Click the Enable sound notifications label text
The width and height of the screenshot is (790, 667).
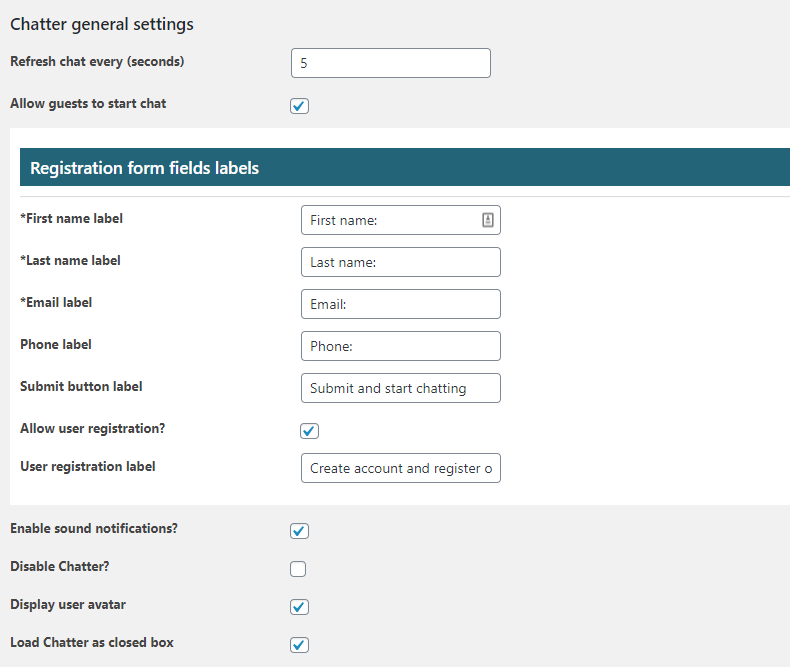point(94,528)
